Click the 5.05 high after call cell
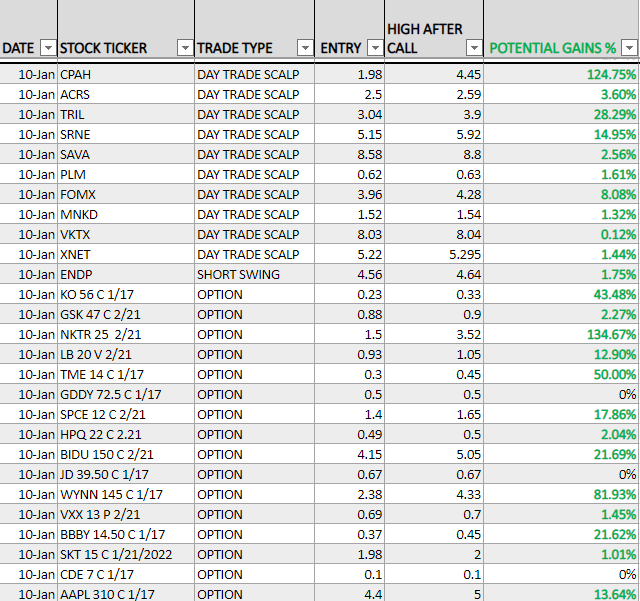 pos(434,454)
